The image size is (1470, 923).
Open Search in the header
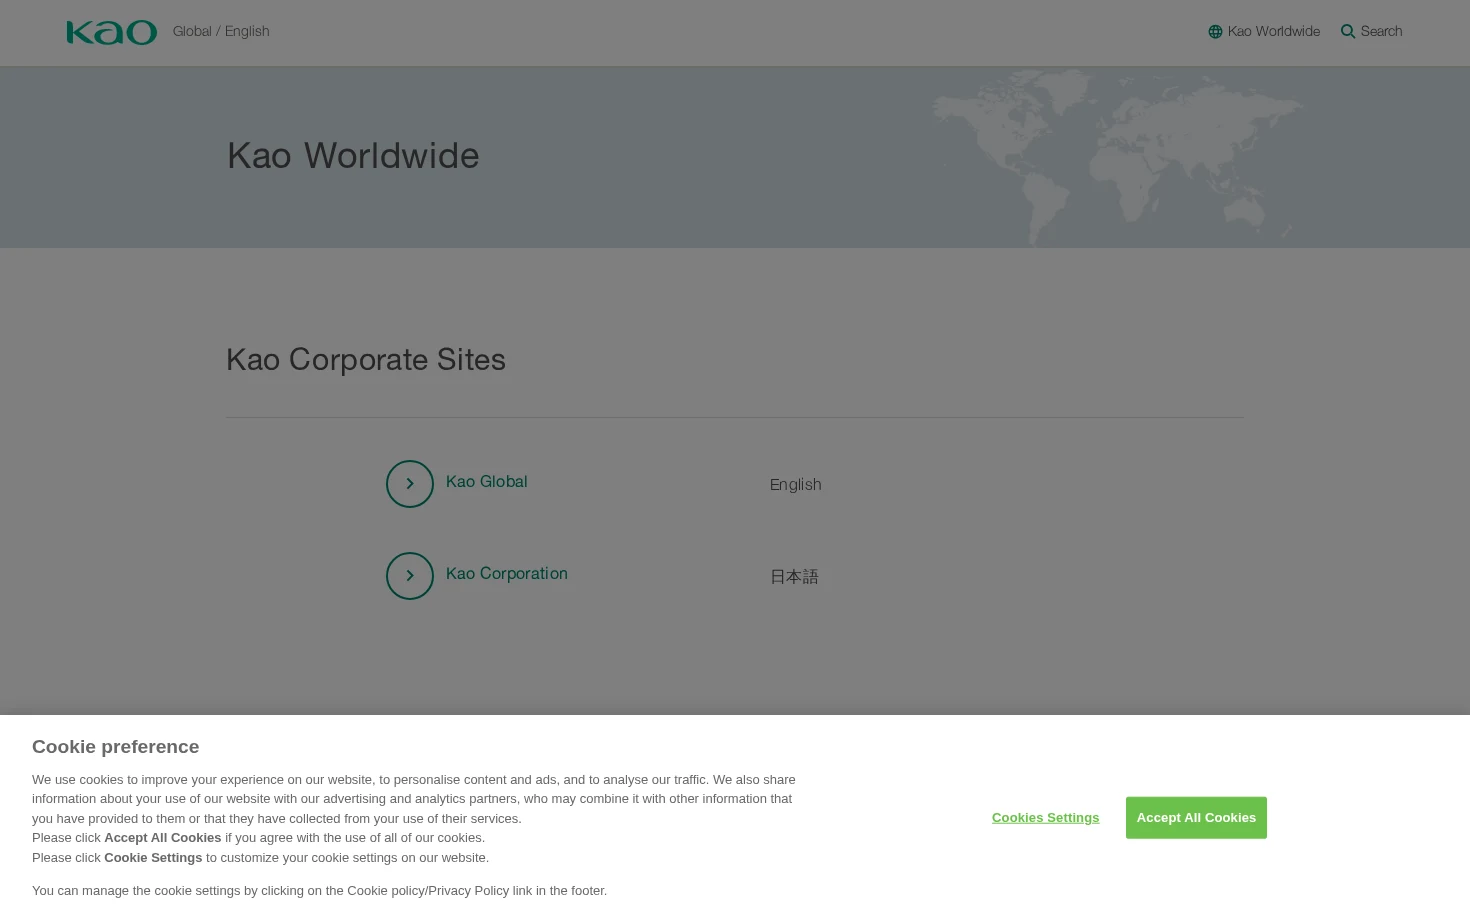coord(1372,32)
